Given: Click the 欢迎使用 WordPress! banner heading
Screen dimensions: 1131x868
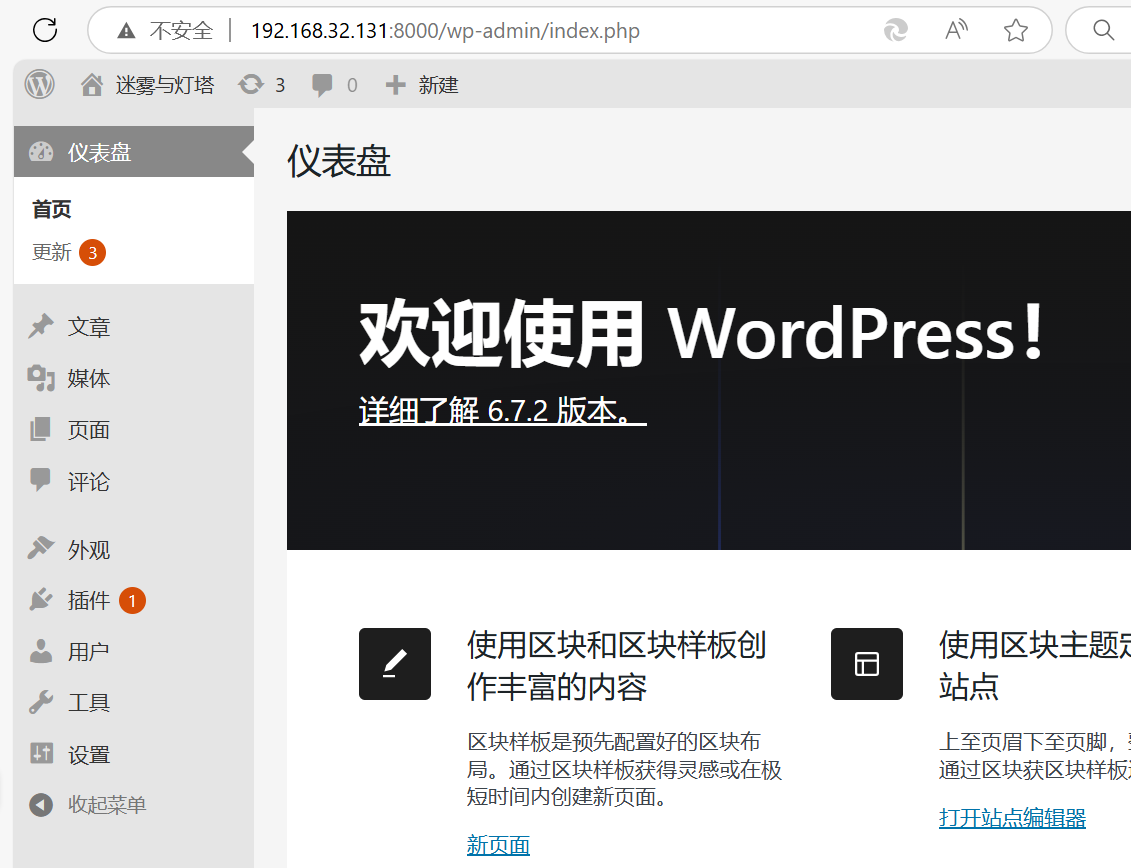Looking at the screenshot, I should [x=702, y=333].
